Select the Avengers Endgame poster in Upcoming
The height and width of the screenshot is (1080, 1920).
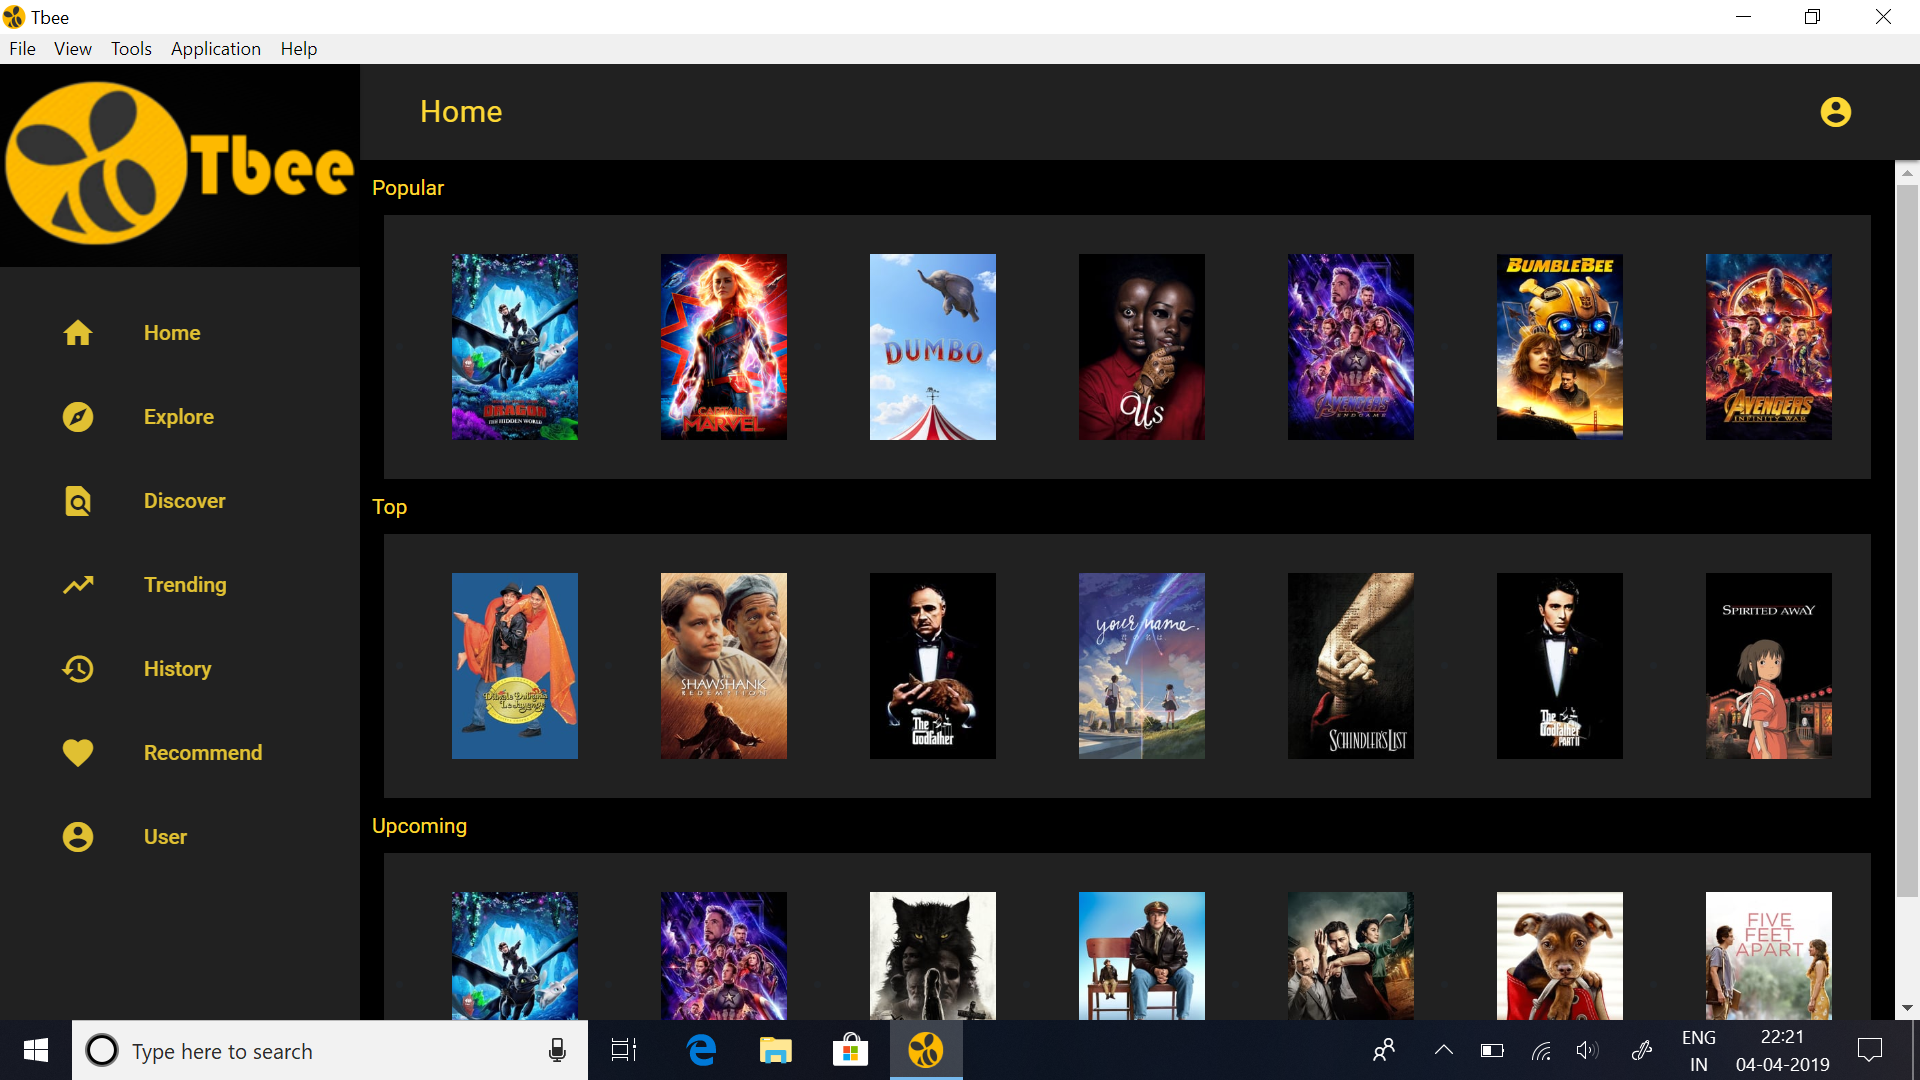click(724, 956)
